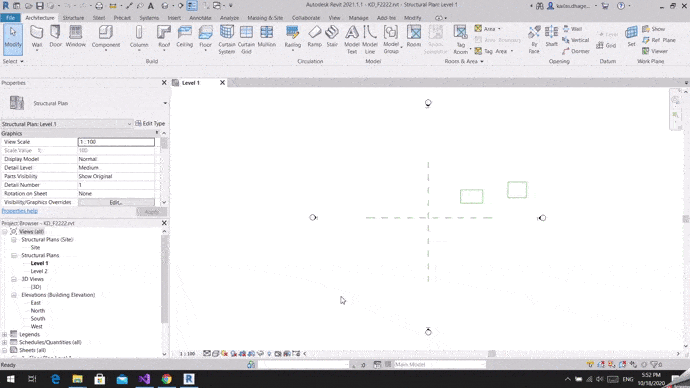Click the Tag Room tool
Screen dimensions: 690x388
tap(460, 40)
